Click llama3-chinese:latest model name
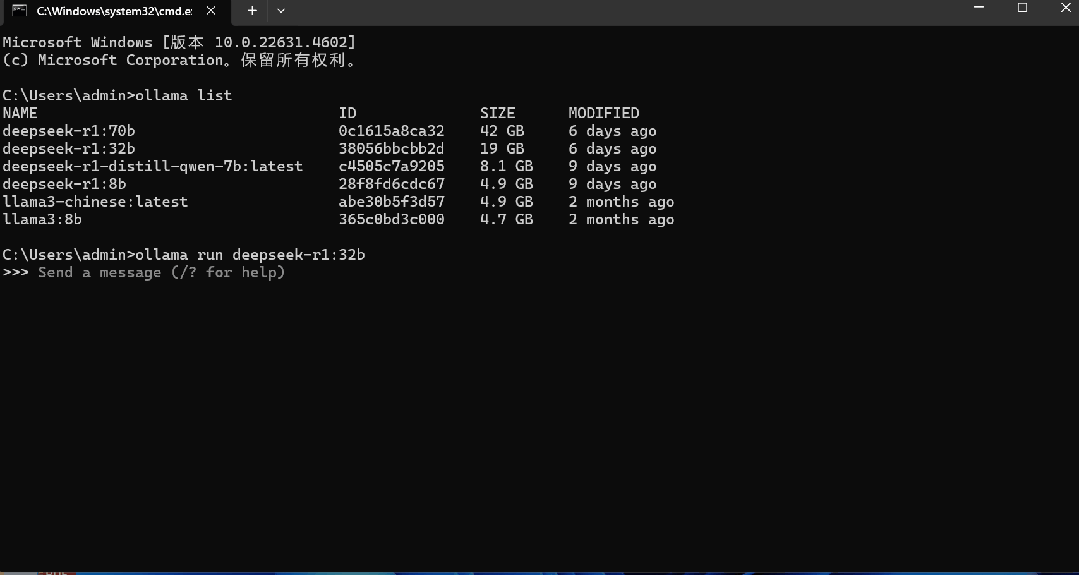The image size is (1079, 575). pos(95,202)
